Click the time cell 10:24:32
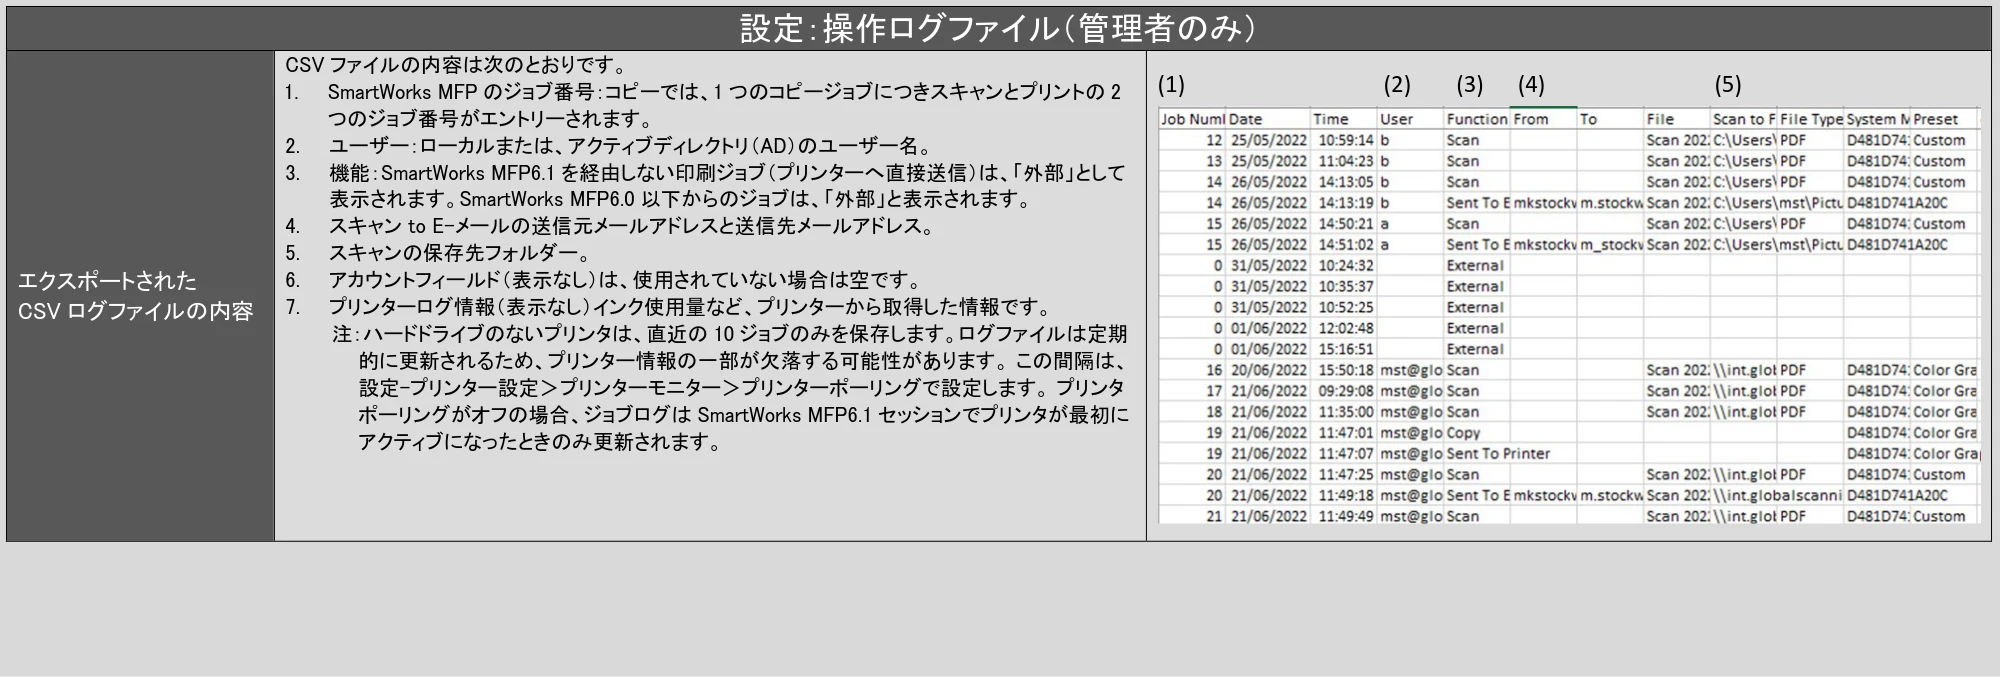The width and height of the screenshot is (2000, 677). coord(1345,265)
